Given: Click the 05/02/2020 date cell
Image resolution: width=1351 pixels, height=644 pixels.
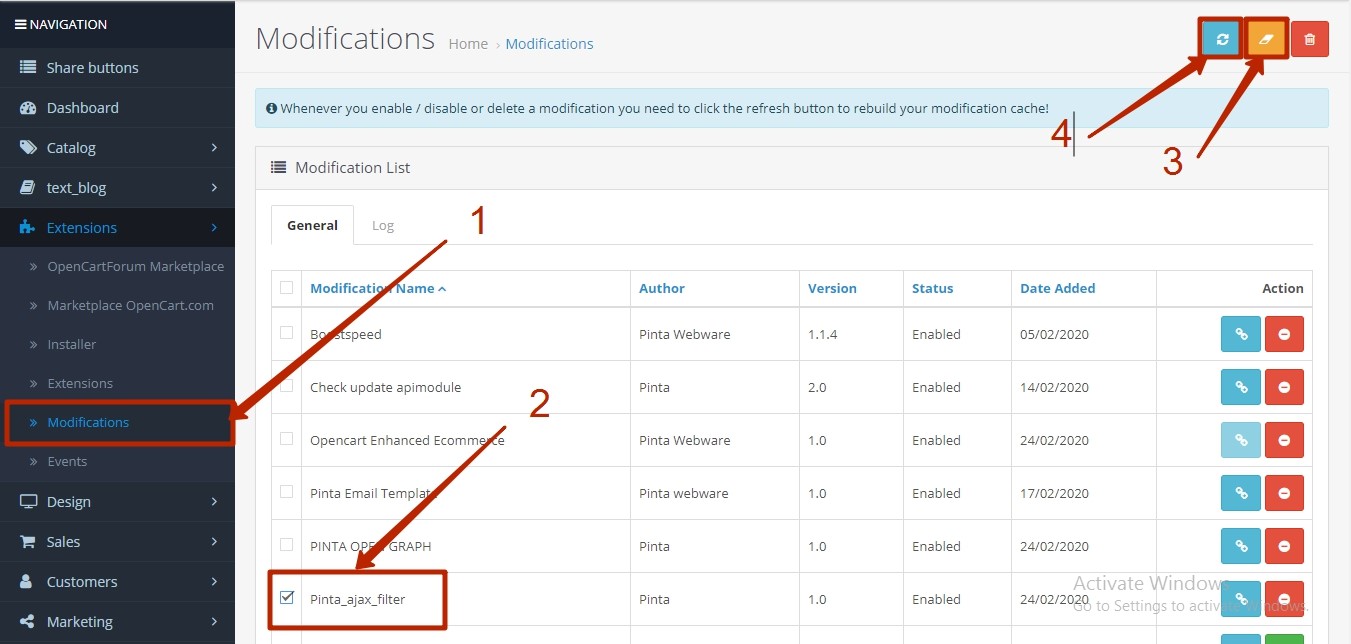Looking at the screenshot, I should (x=1084, y=334).
